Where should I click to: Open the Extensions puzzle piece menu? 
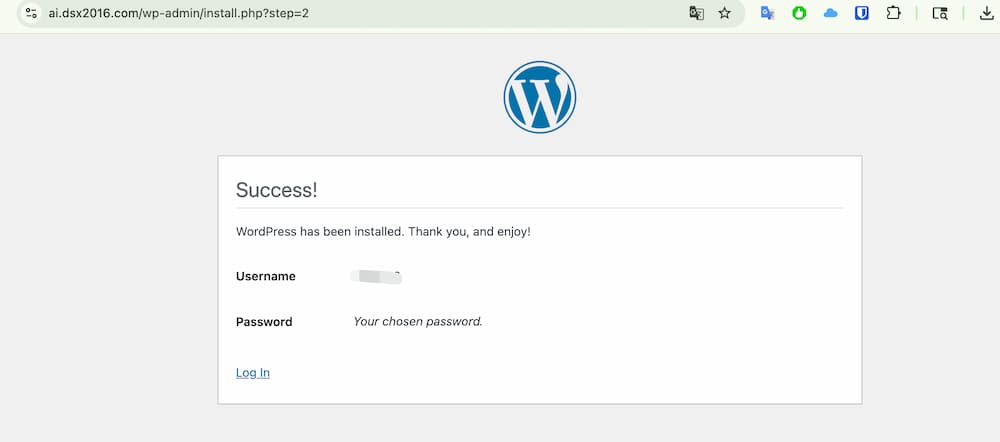893,13
